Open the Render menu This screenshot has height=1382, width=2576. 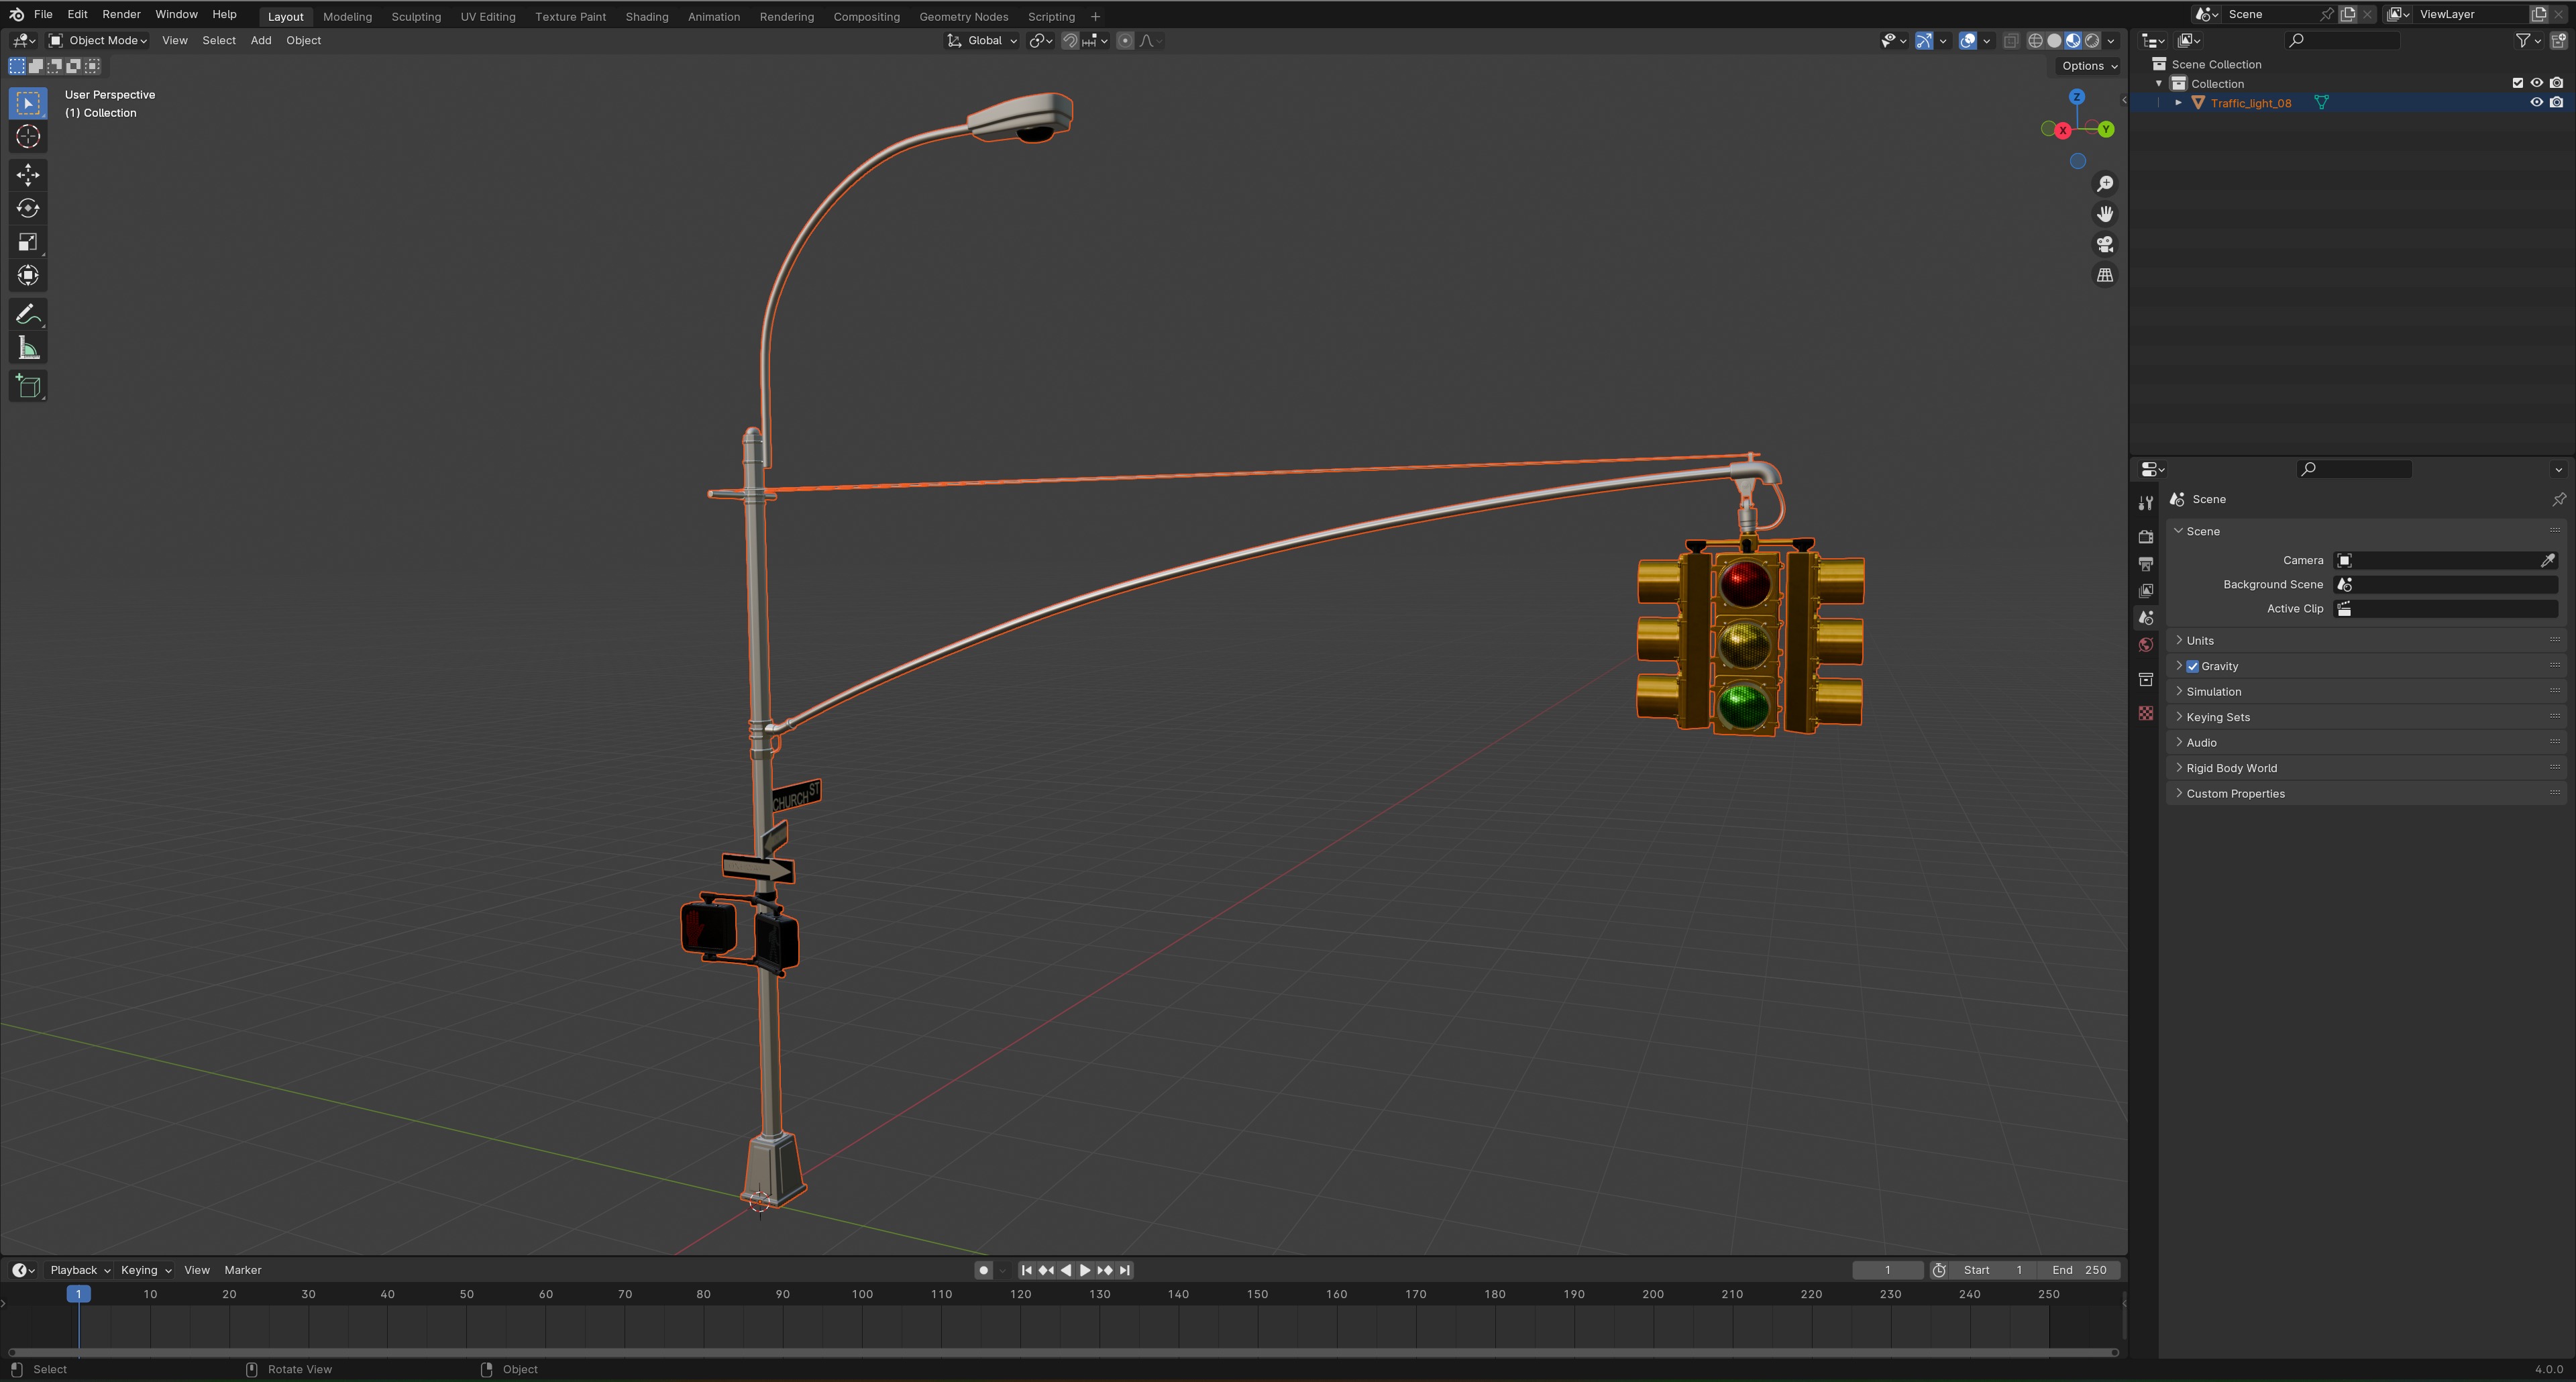coord(121,14)
